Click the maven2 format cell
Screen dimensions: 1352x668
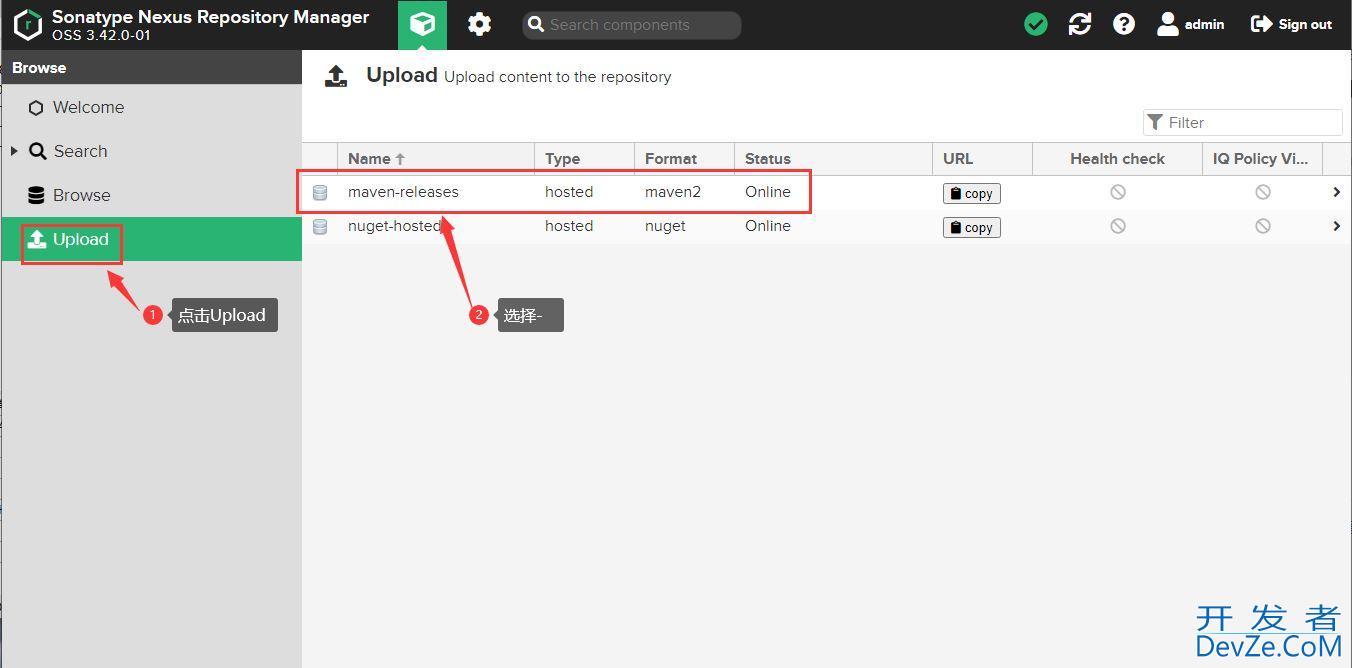click(673, 192)
